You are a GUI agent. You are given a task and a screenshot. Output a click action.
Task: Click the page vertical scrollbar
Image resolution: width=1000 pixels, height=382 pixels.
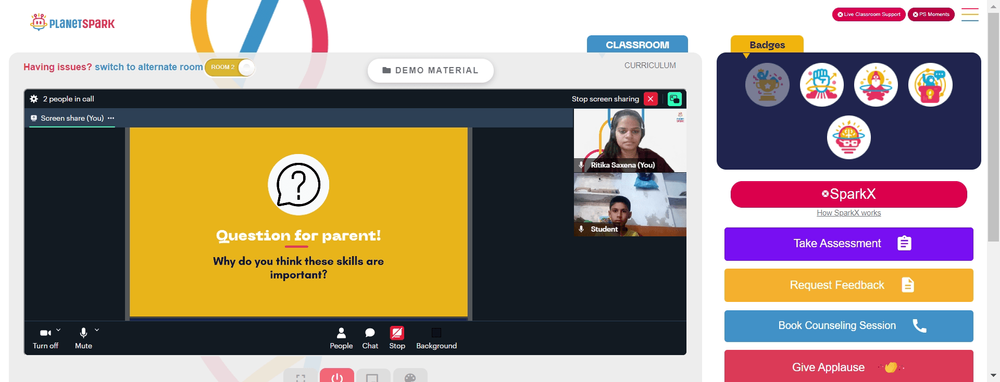[994, 128]
